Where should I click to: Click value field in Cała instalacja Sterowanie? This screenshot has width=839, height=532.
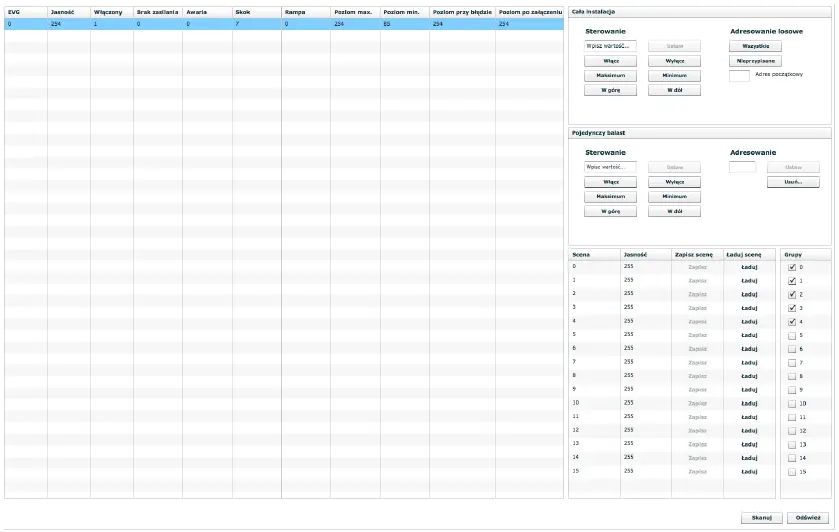[x=610, y=46]
